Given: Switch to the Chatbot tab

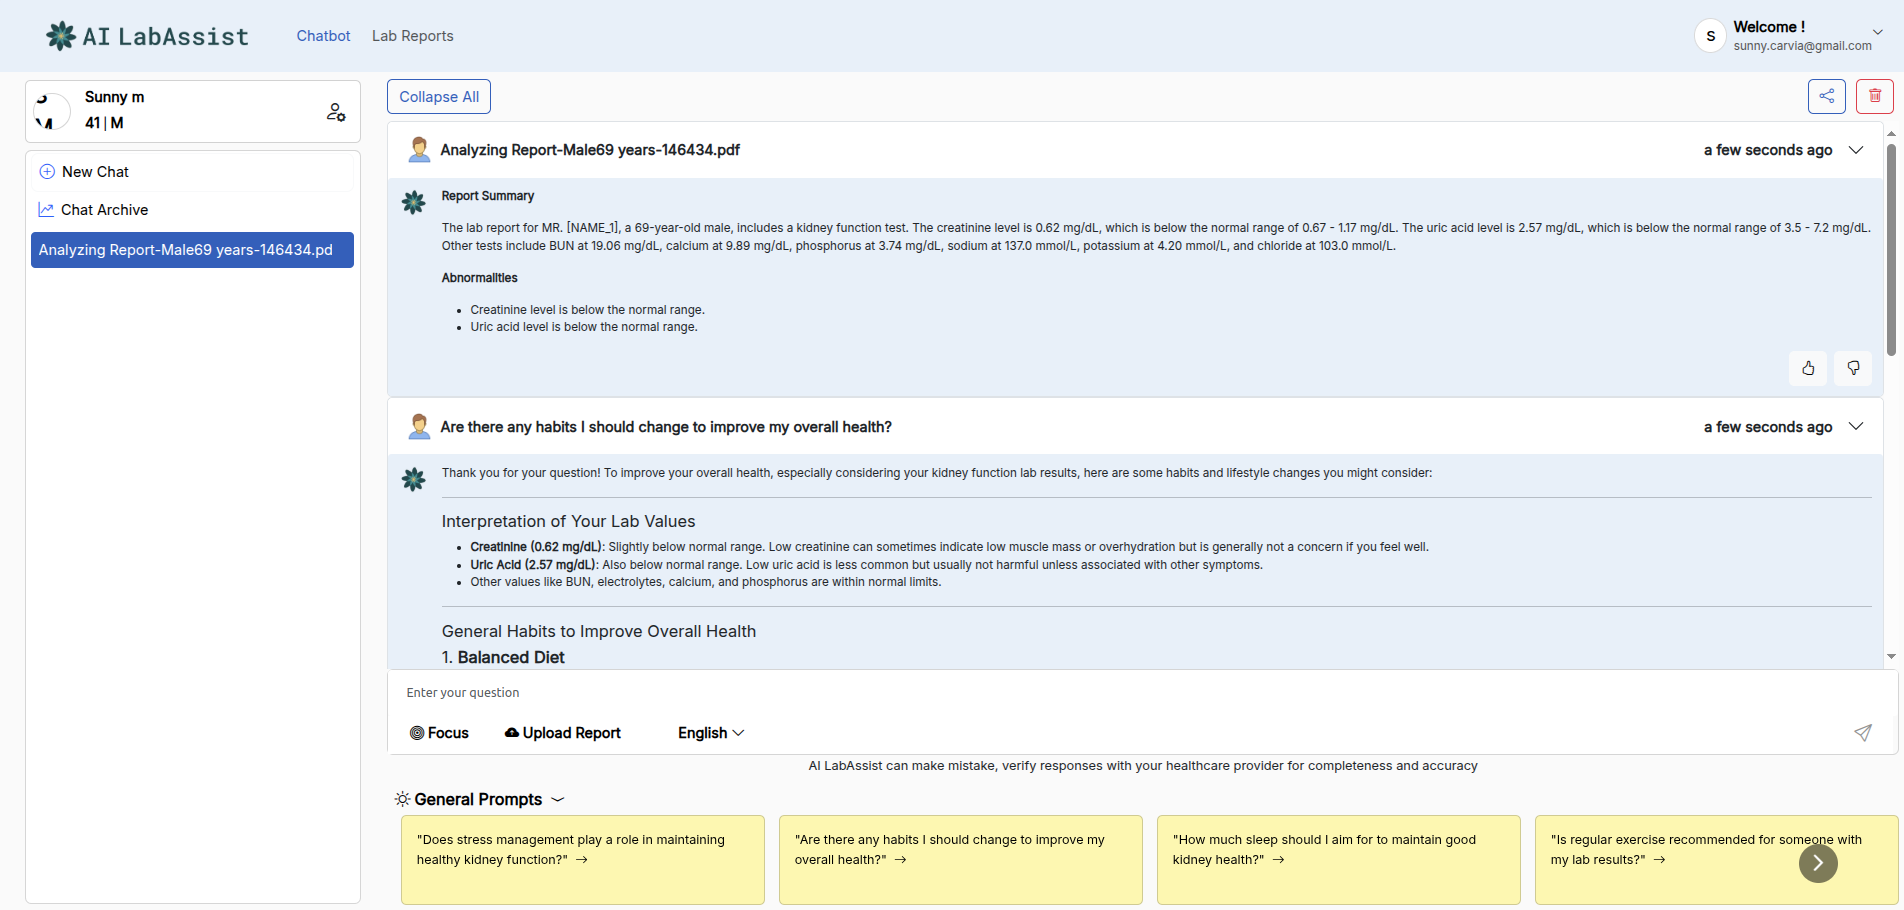Looking at the screenshot, I should (x=323, y=36).
